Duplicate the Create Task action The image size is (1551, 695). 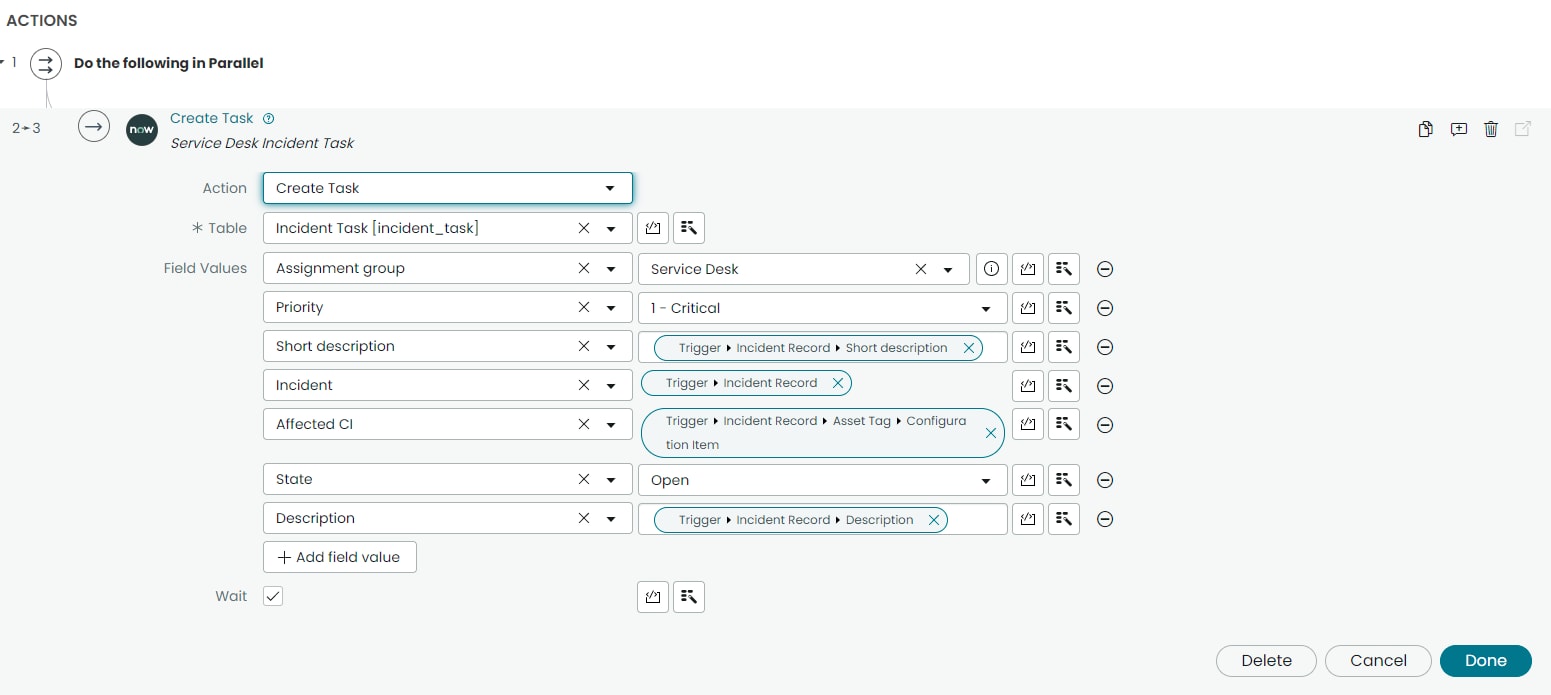(1425, 129)
